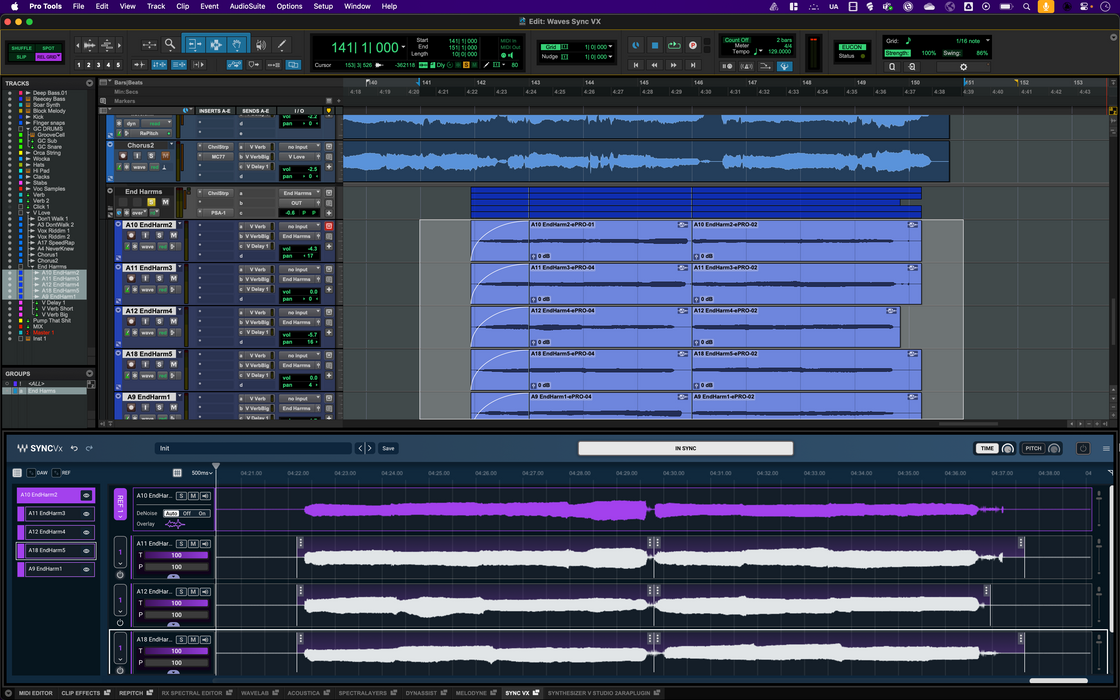Open the 500ms dropdown in Sync VX
The image size is (1120, 700).
pyautogui.click(x=202, y=472)
